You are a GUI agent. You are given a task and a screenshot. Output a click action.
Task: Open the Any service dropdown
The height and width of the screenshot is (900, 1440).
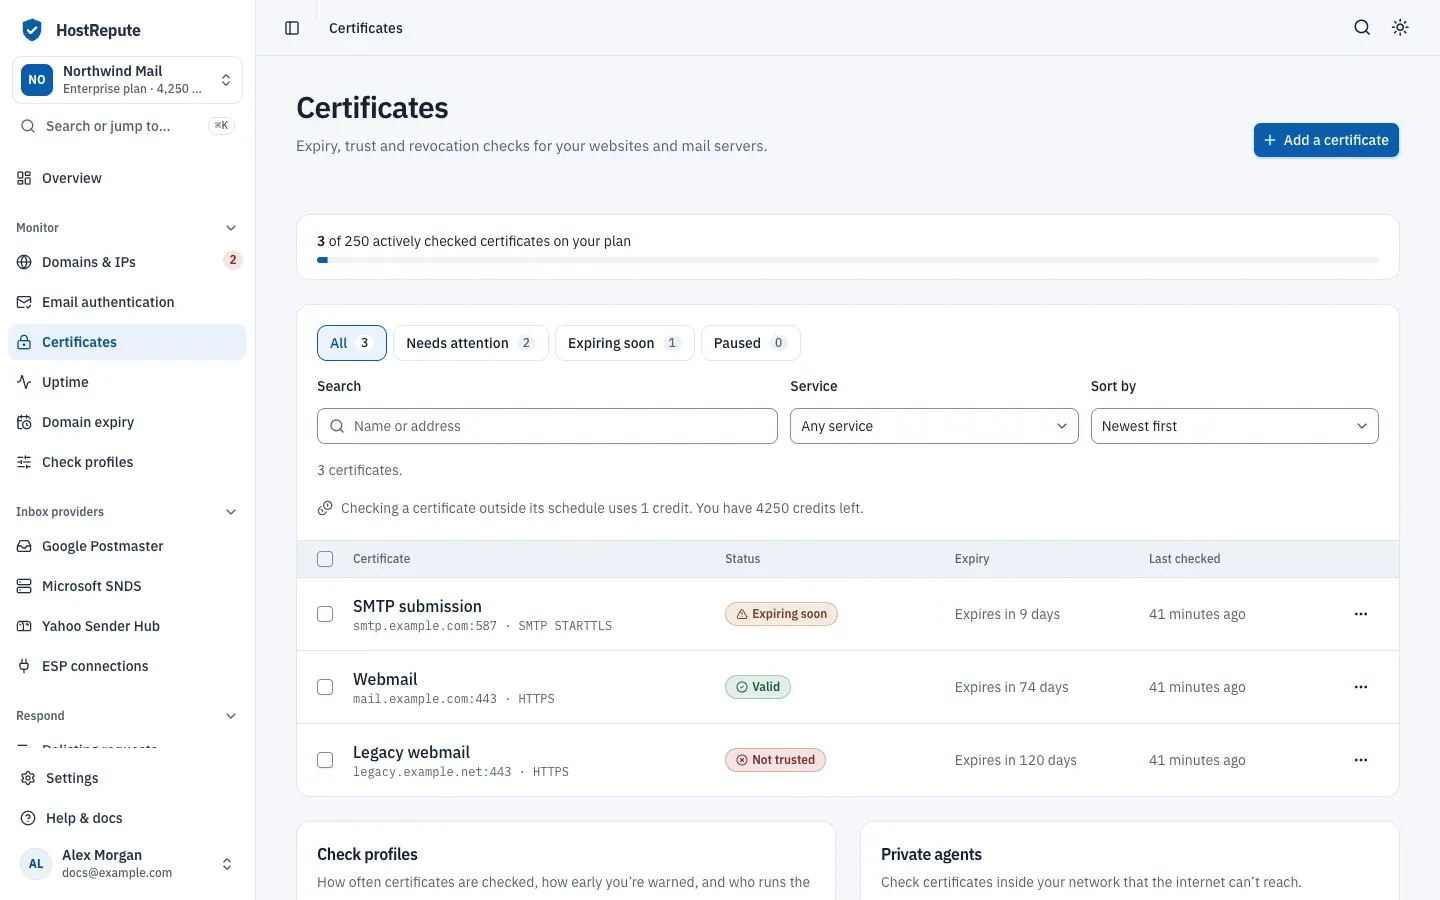point(934,426)
